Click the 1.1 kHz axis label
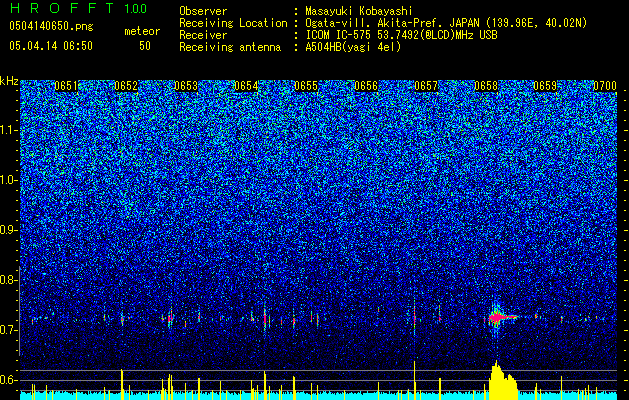629x400 pixels. 9,130
